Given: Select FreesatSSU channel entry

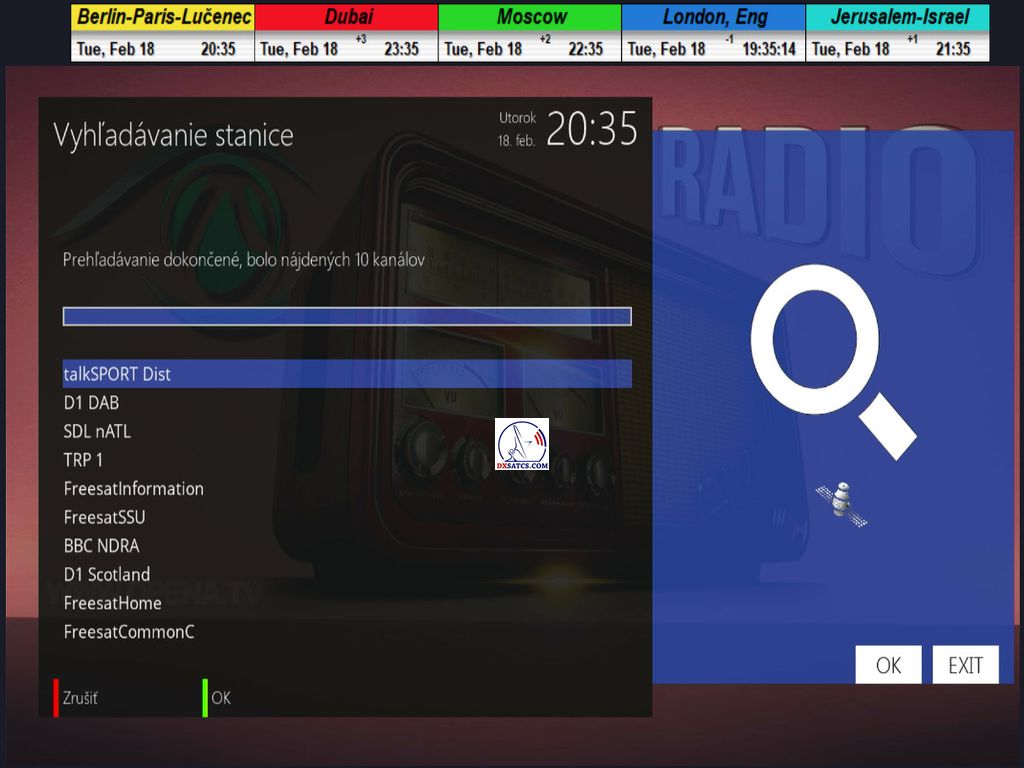Looking at the screenshot, I should click(104, 518).
